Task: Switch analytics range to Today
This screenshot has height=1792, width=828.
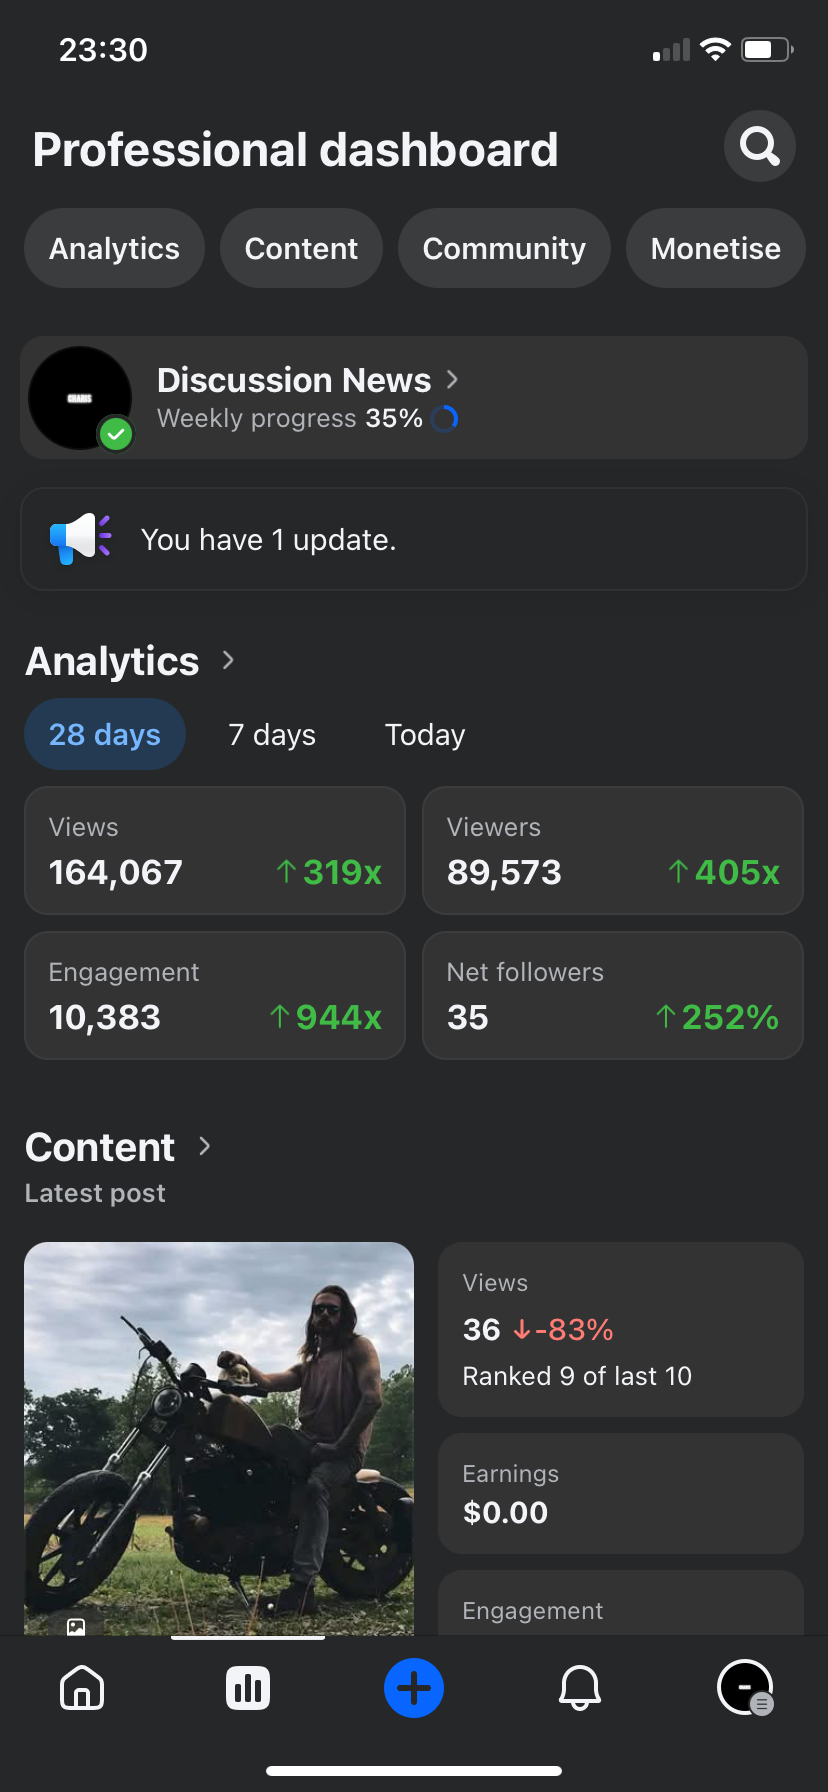Action: pos(425,735)
